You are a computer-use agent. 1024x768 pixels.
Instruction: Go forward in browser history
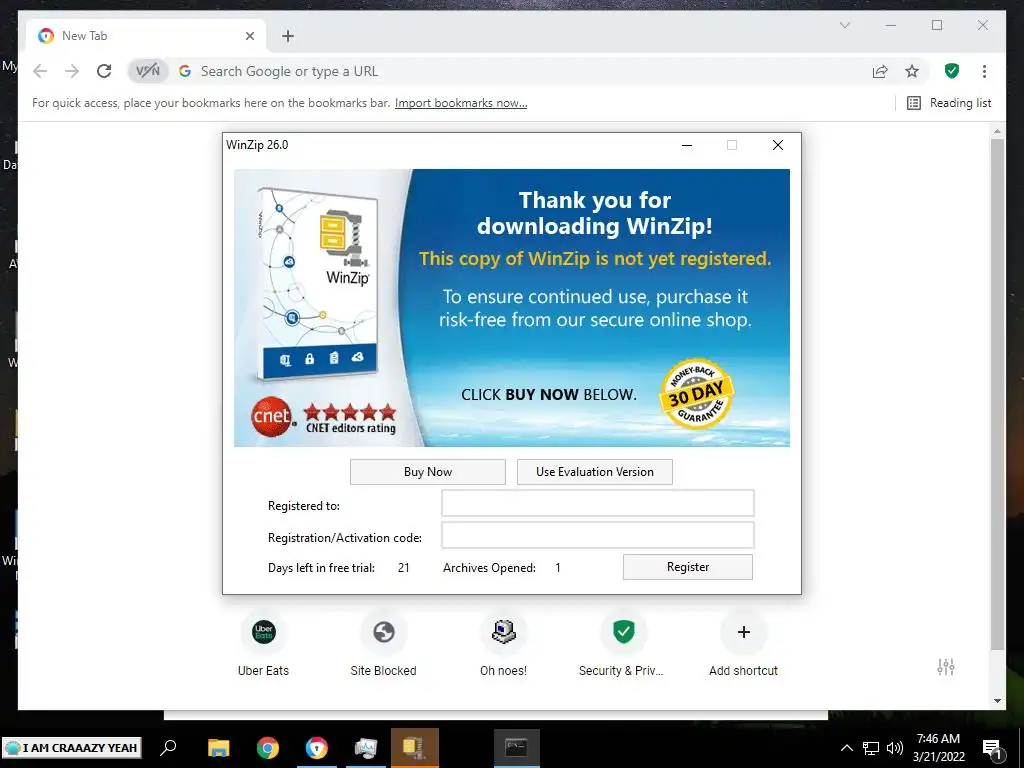pos(72,71)
